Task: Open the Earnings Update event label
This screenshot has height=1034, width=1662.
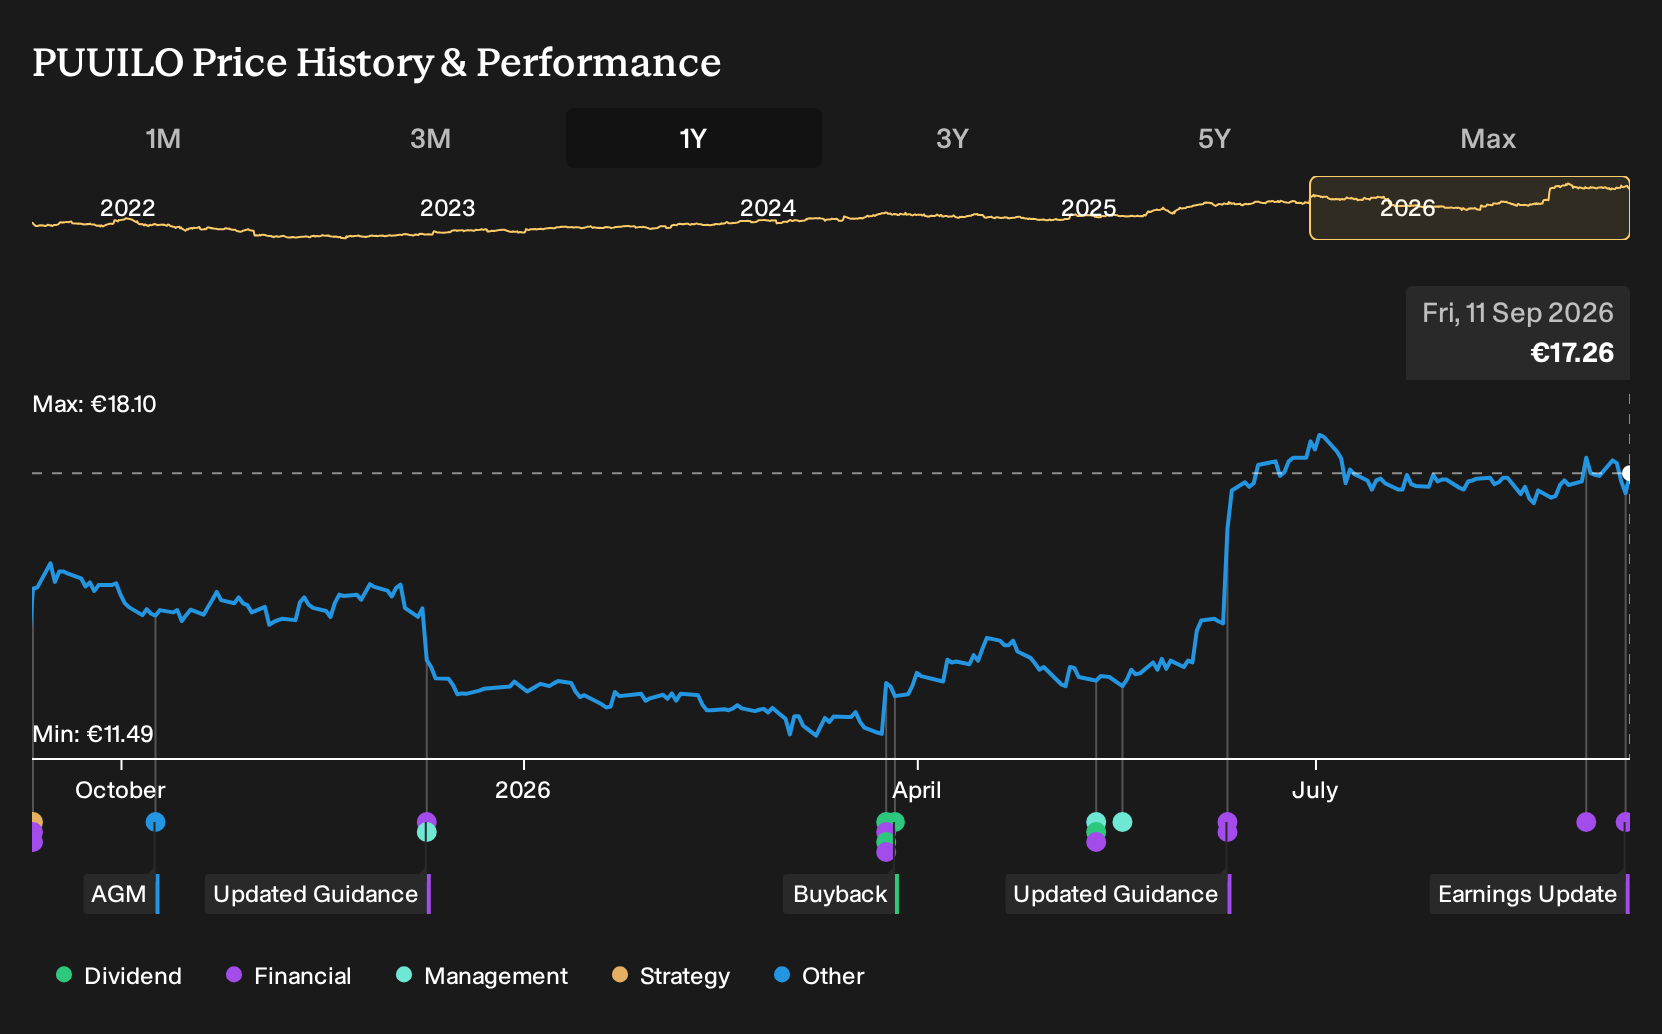Action: point(1529,894)
